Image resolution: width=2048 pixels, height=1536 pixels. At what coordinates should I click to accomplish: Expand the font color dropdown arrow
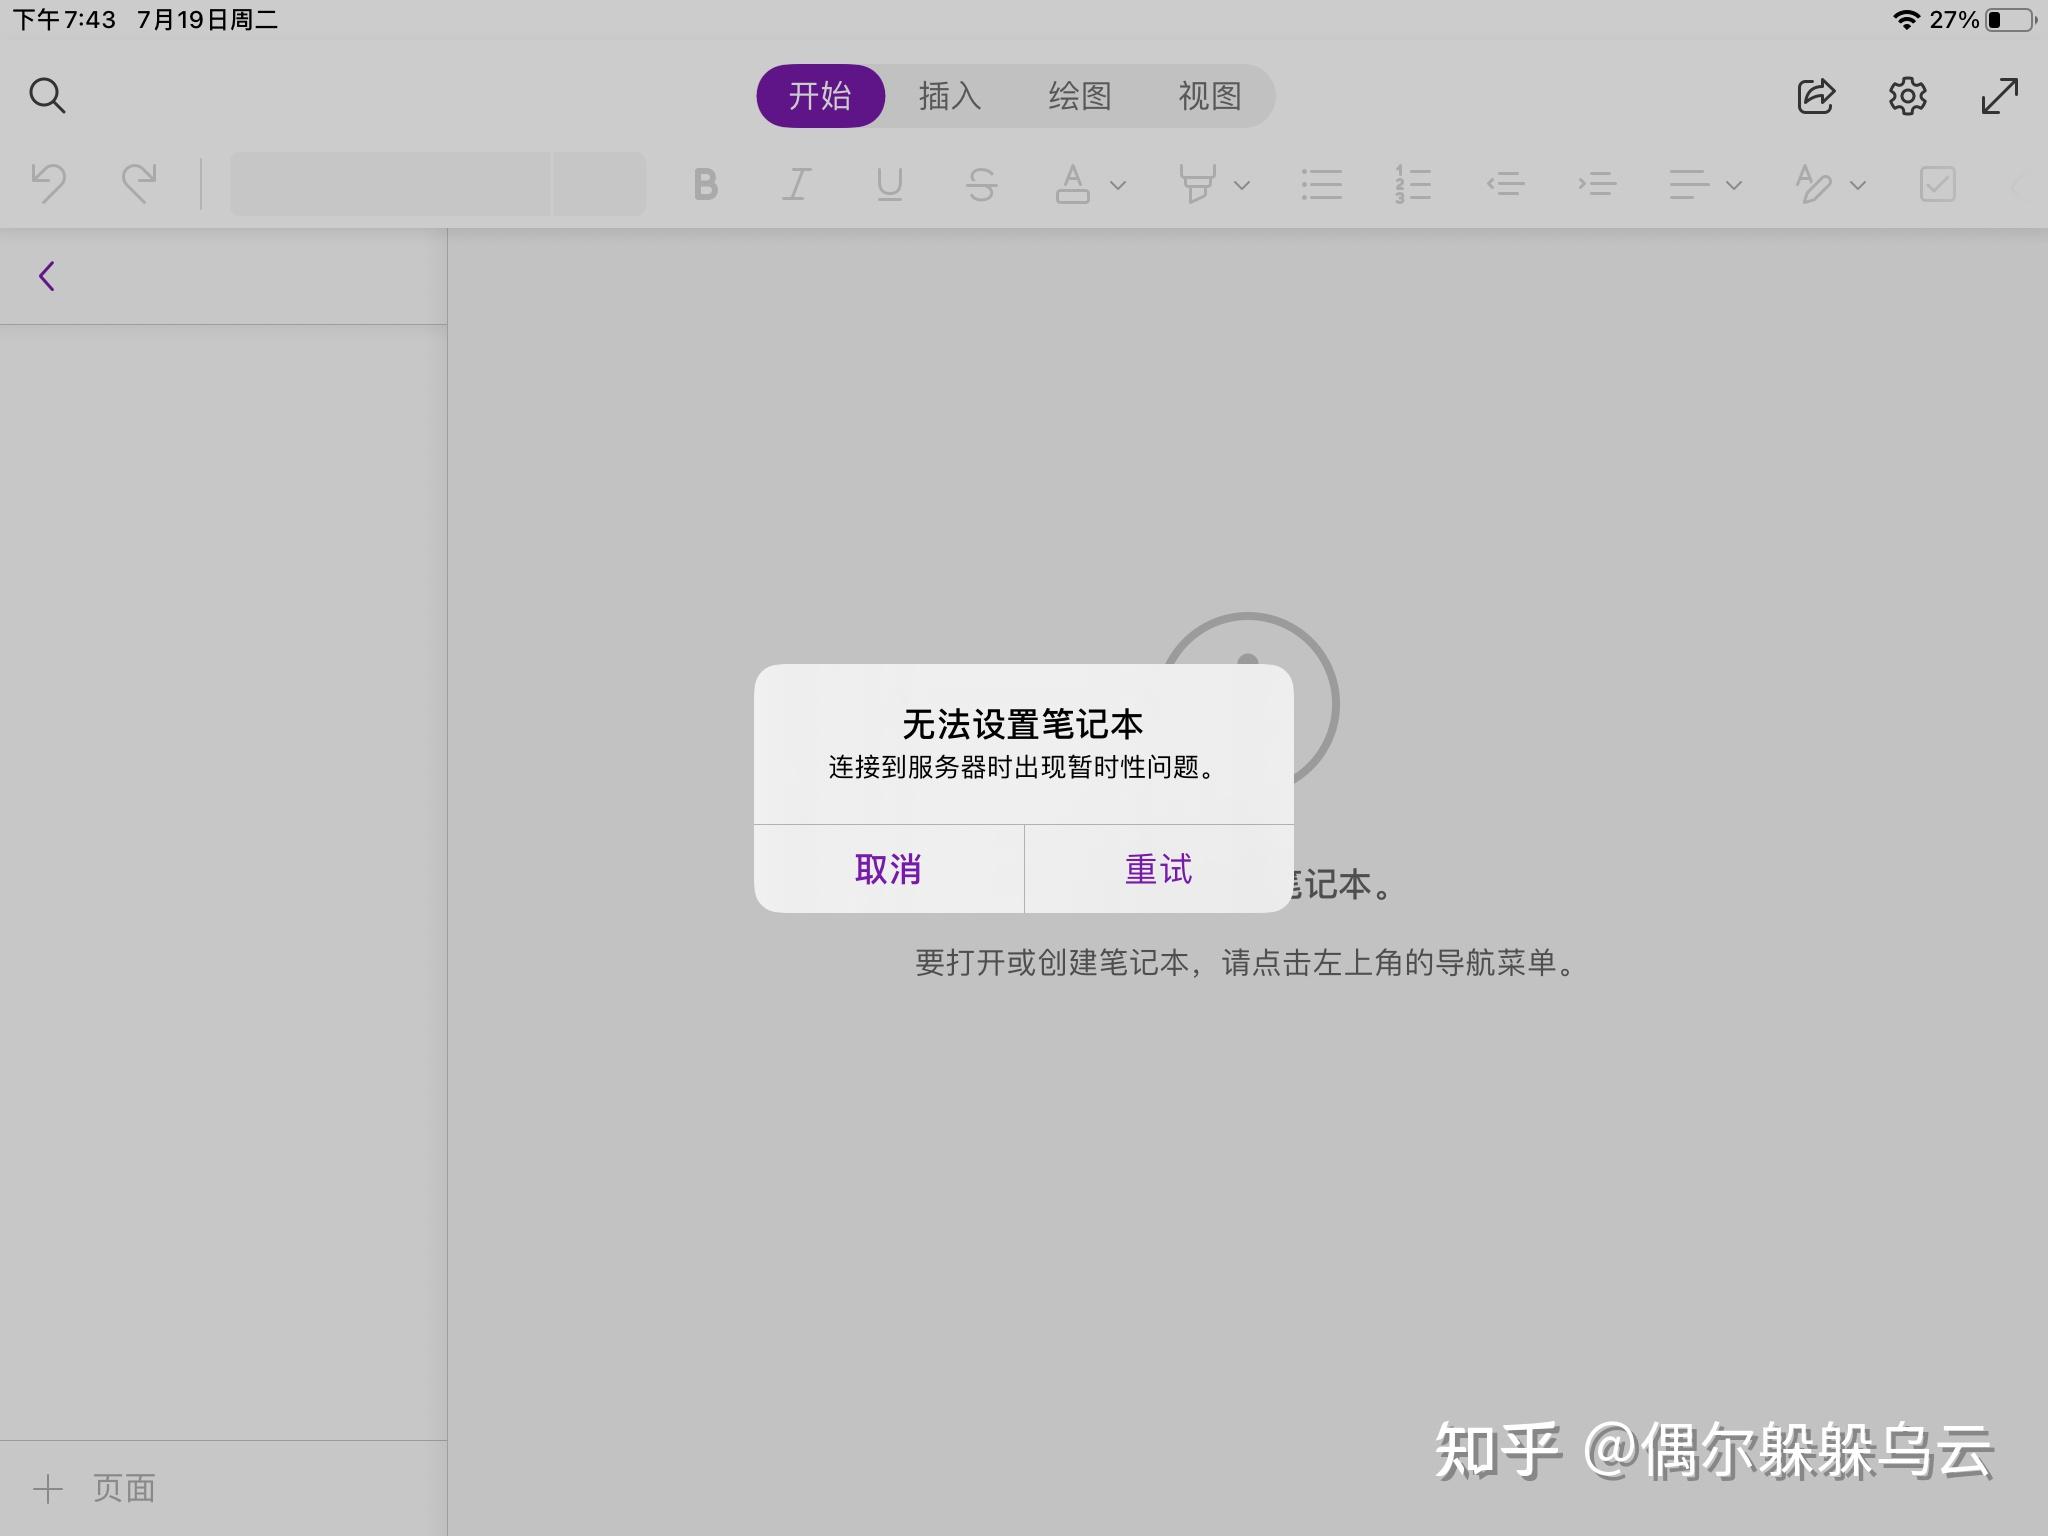point(1119,185)
